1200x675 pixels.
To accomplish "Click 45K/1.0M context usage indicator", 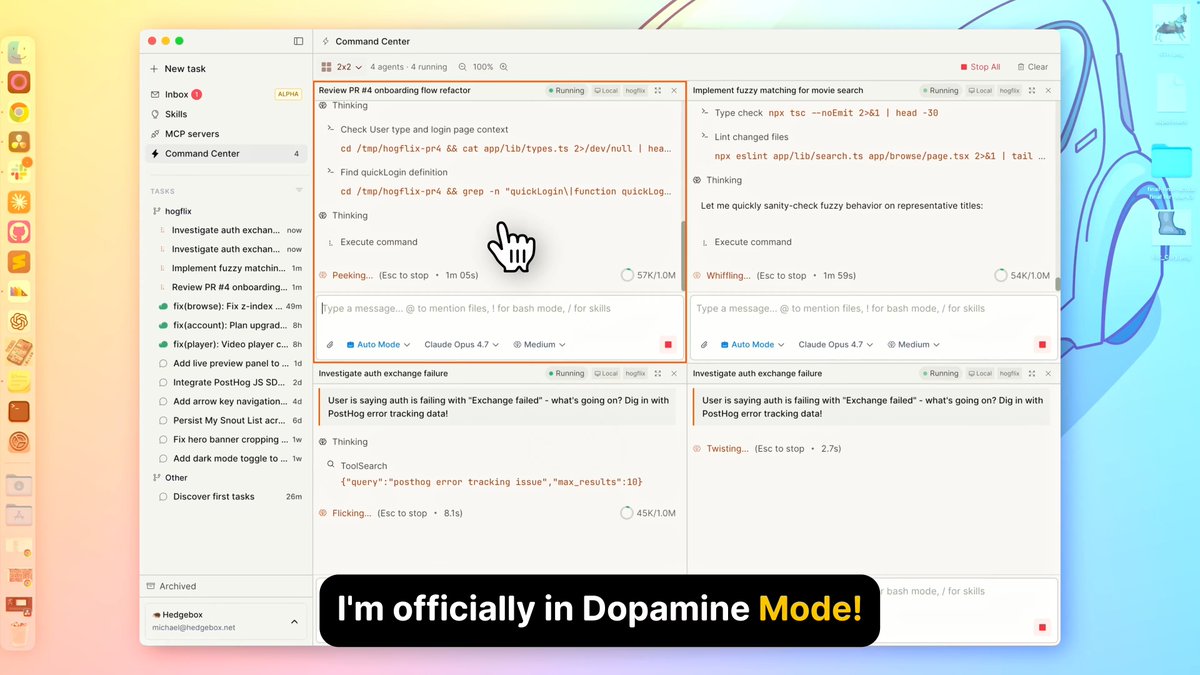I will point(648,513).
